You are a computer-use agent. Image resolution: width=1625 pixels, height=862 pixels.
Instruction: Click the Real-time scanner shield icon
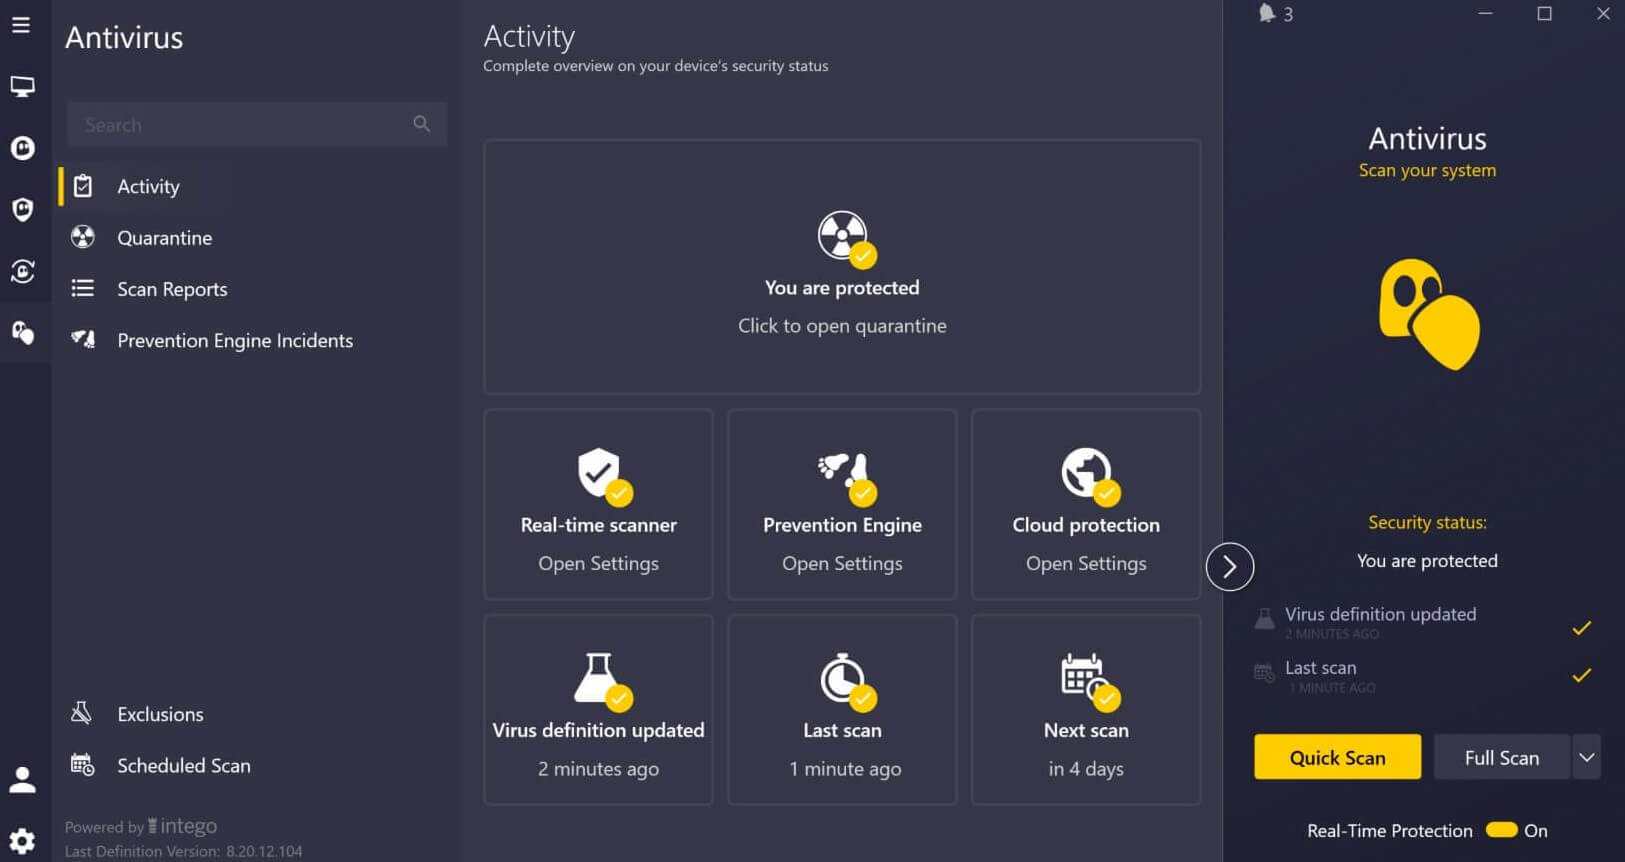pyautogui.click(x=599, y=472)
